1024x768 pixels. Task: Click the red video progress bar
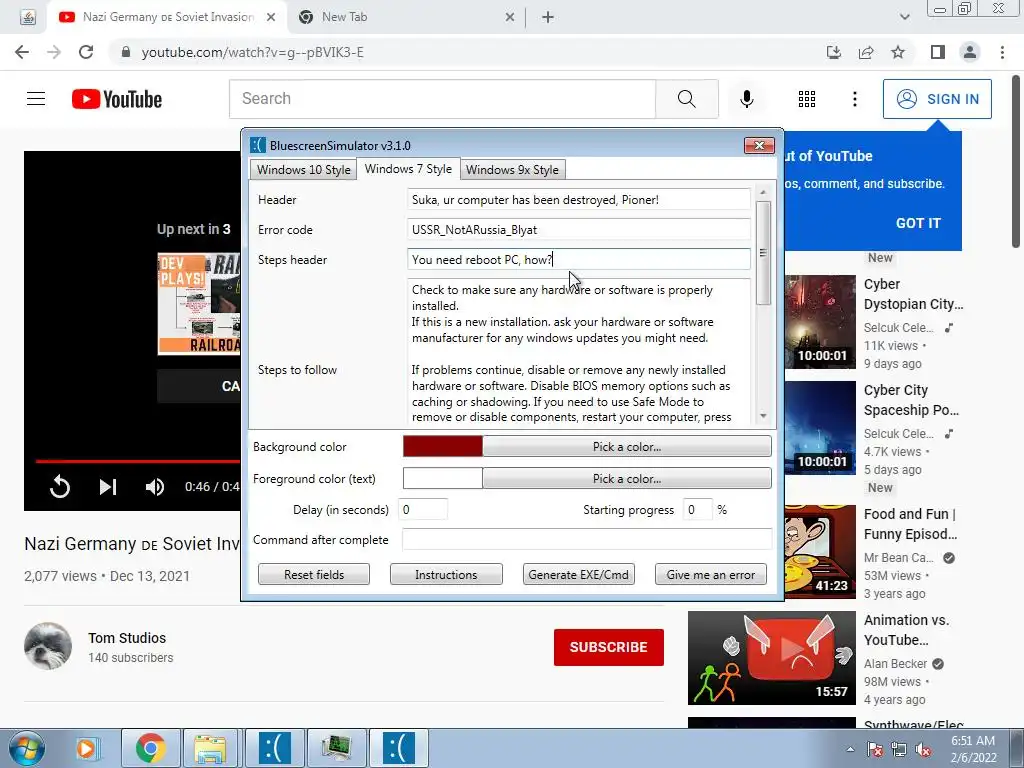point(138,461)
